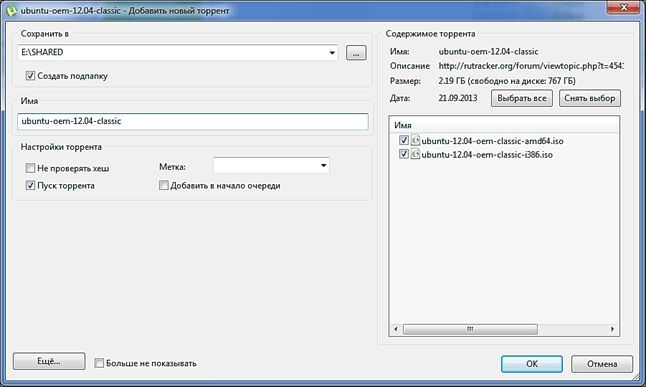Uncheck ubuntu-12.04-oem-classic-amd64.iso file
The width and height of the screenshot is (646, 387).
coord(404,141)
